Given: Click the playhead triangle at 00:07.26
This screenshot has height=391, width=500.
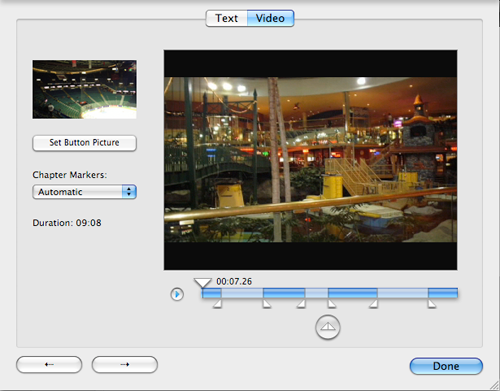Looking at the screenshot, I should pos(203,283).
